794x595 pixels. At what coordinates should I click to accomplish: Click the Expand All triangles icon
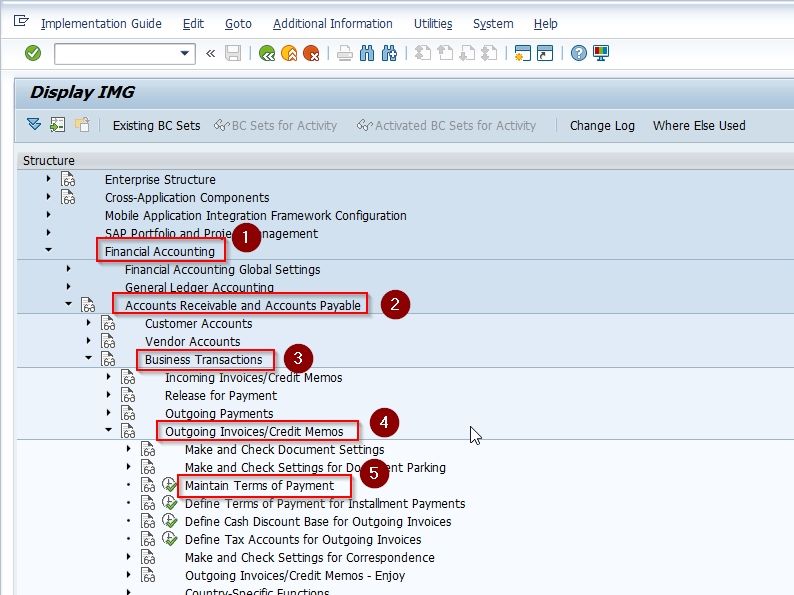click(34, 125)
